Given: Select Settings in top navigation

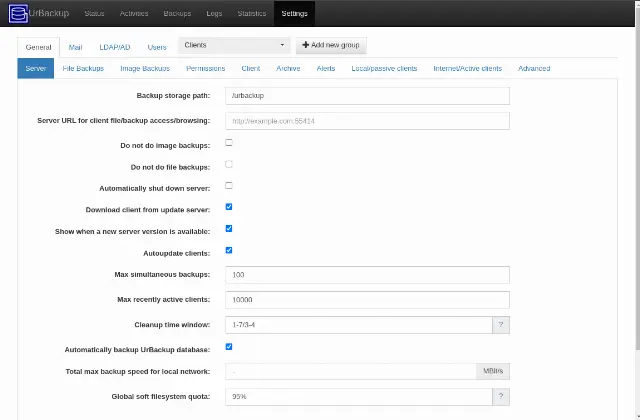Looking at the screenshot, I should [294, 13].
